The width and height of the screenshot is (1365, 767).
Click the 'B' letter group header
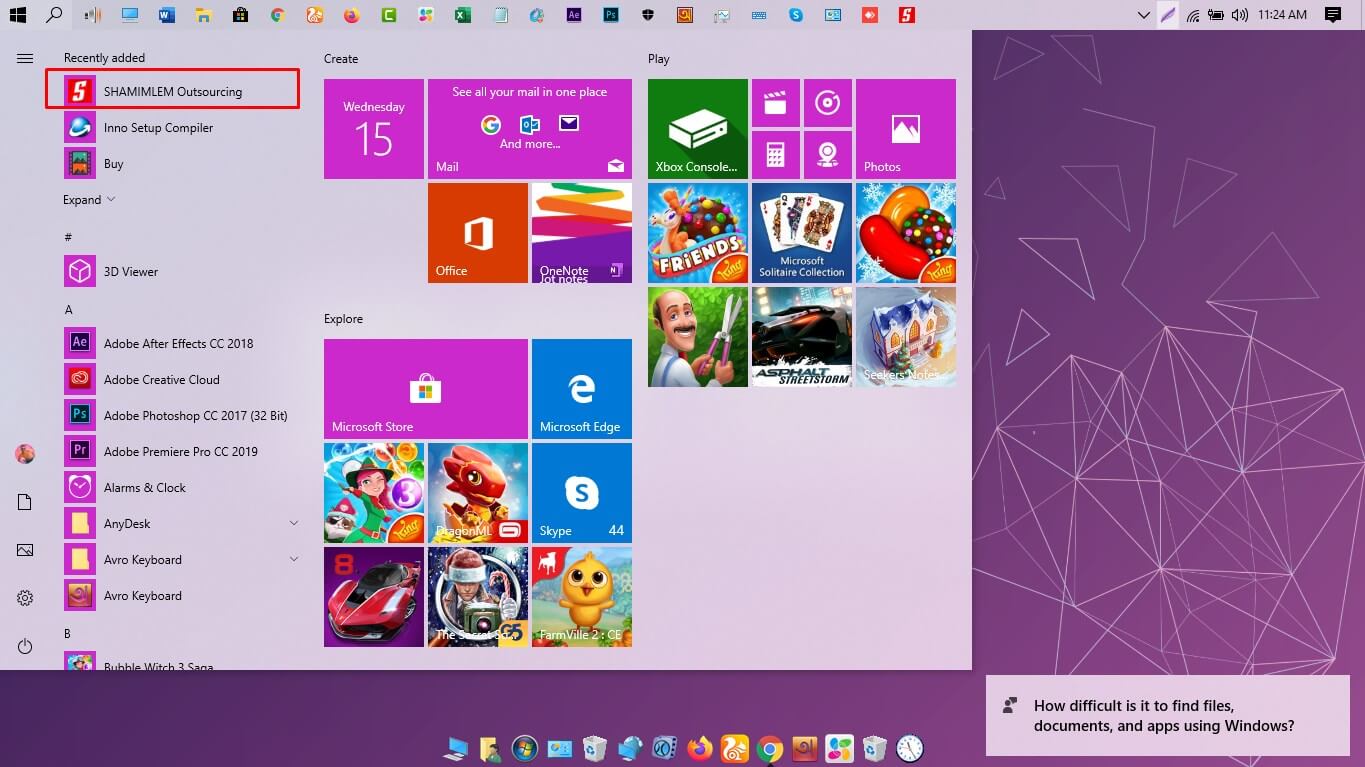point(67,634)
